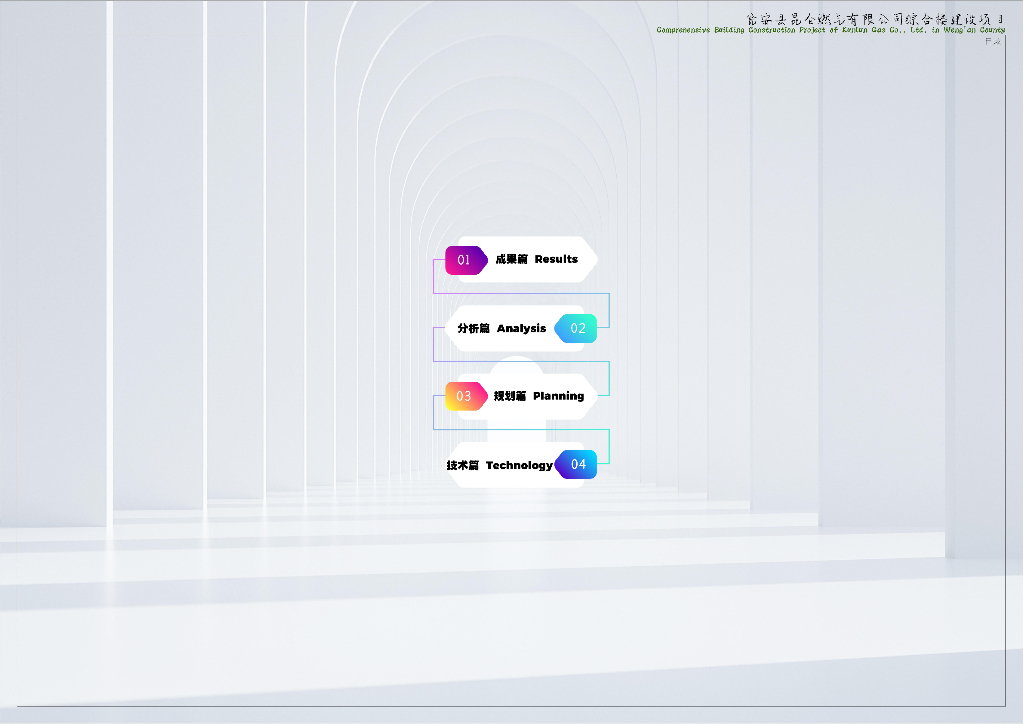The height and width of the screenshot is (724, 1024).
Task: Select the English word Technology
Action: click(519, 465)
